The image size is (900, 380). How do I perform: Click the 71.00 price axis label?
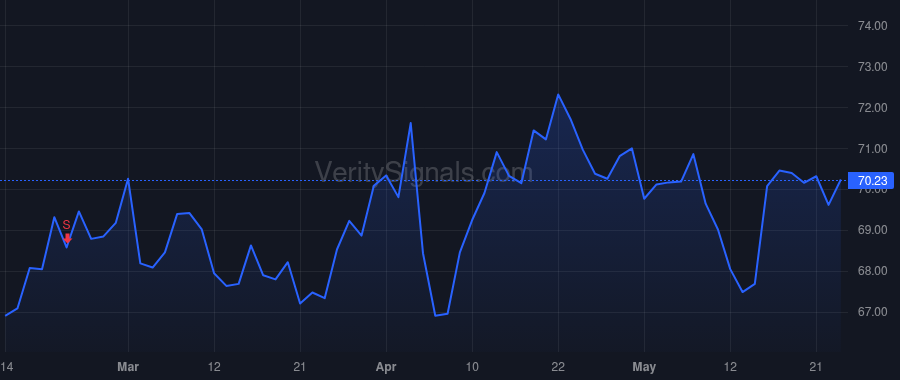[872, 149]
